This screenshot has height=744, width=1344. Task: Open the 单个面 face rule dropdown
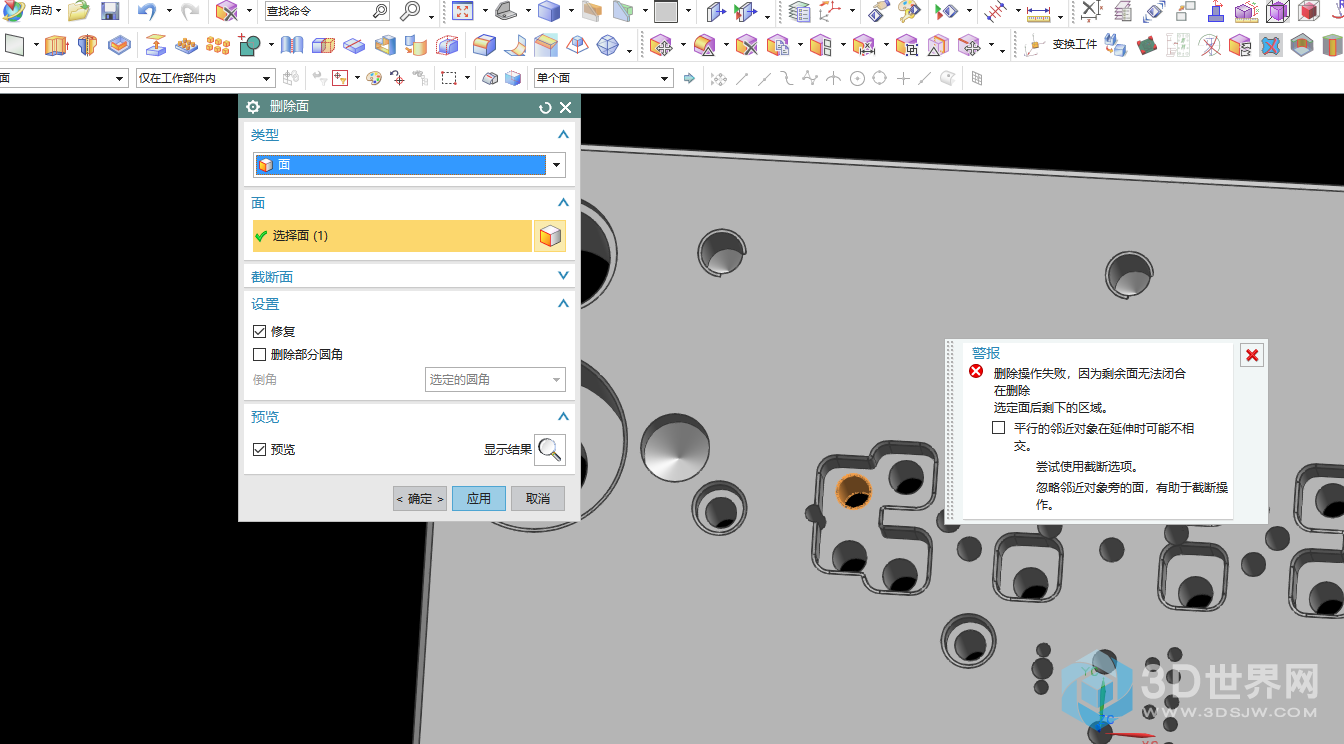(x=603, y=78)
